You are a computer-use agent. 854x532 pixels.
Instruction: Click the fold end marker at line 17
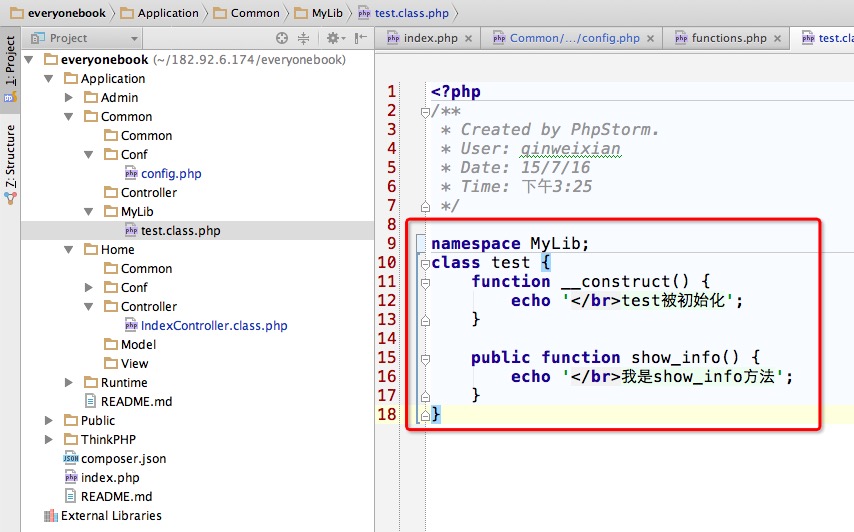coord(425,396)
